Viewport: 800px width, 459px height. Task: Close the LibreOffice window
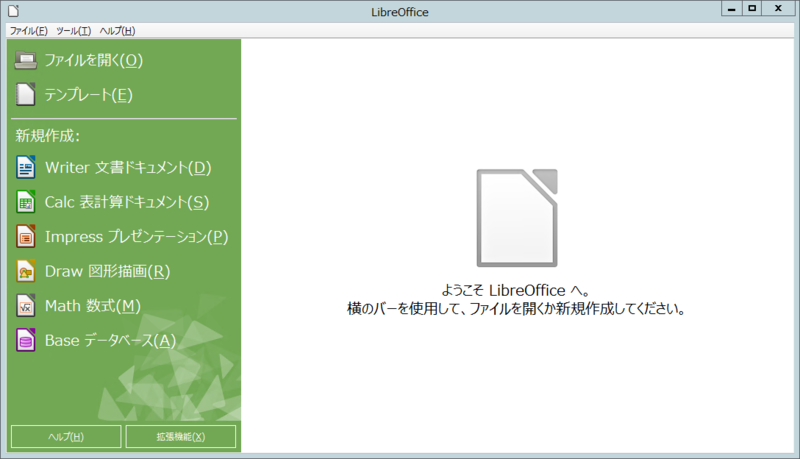[x=778, y=8]
